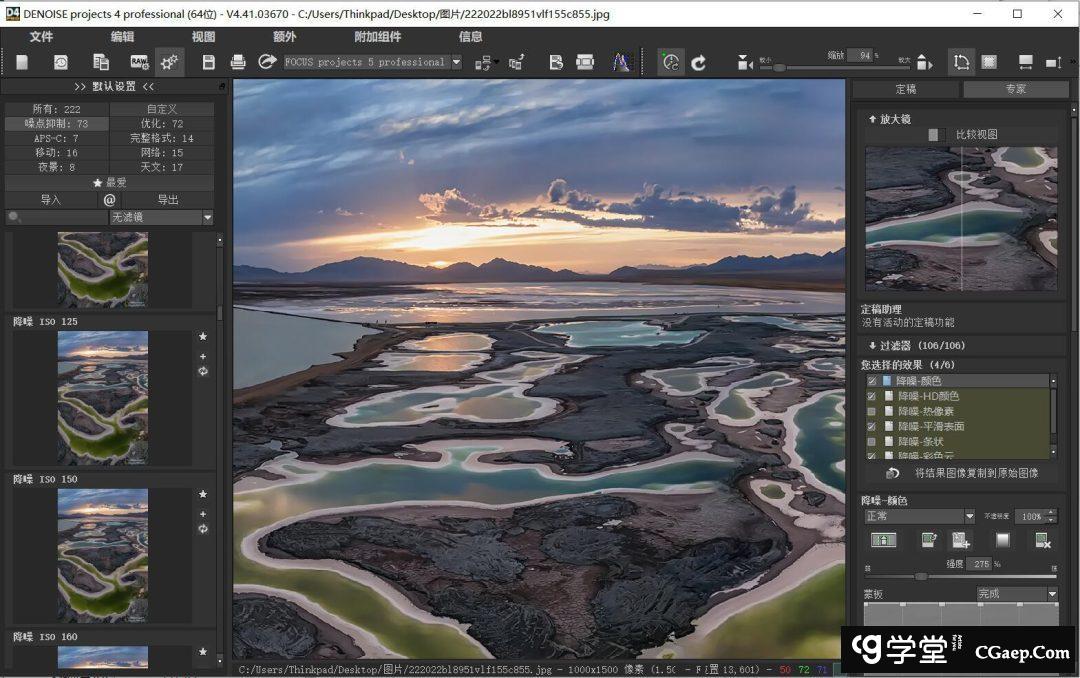The width and height of the screenshot is (1080, 678).
Task: Click the save disk icon in toolbar
Action: tap(209, 62)
